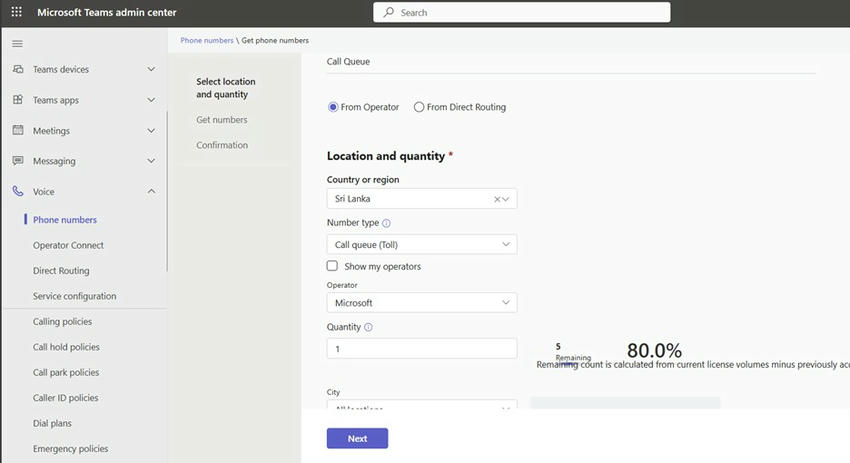Select the Get numbers step

pos(222,120)
